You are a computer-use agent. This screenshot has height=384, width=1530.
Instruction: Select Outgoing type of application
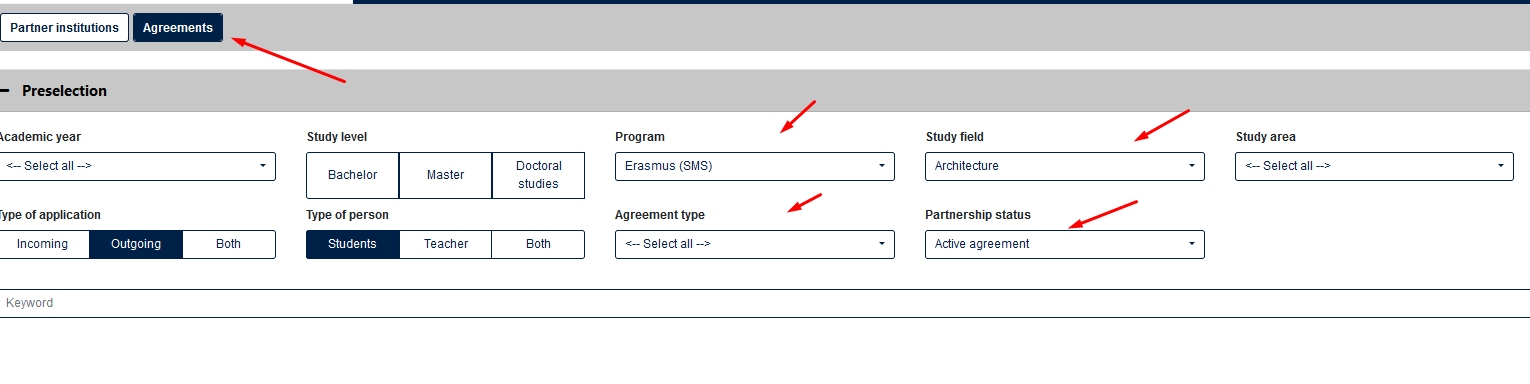[x=136, y=244]
